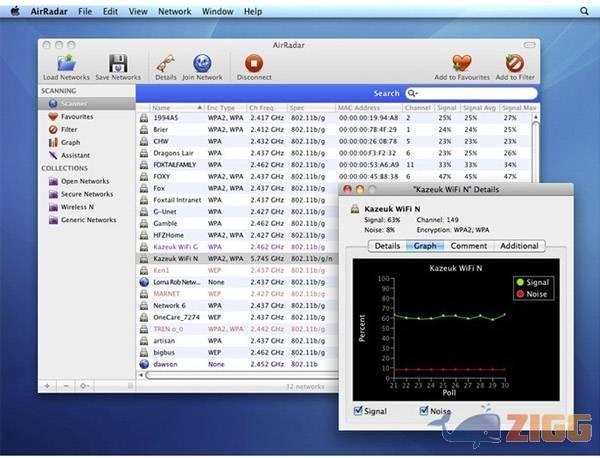Open Details with the glasses icon
The width and height of the screenshot is (600, 458).
click(166, 64)
